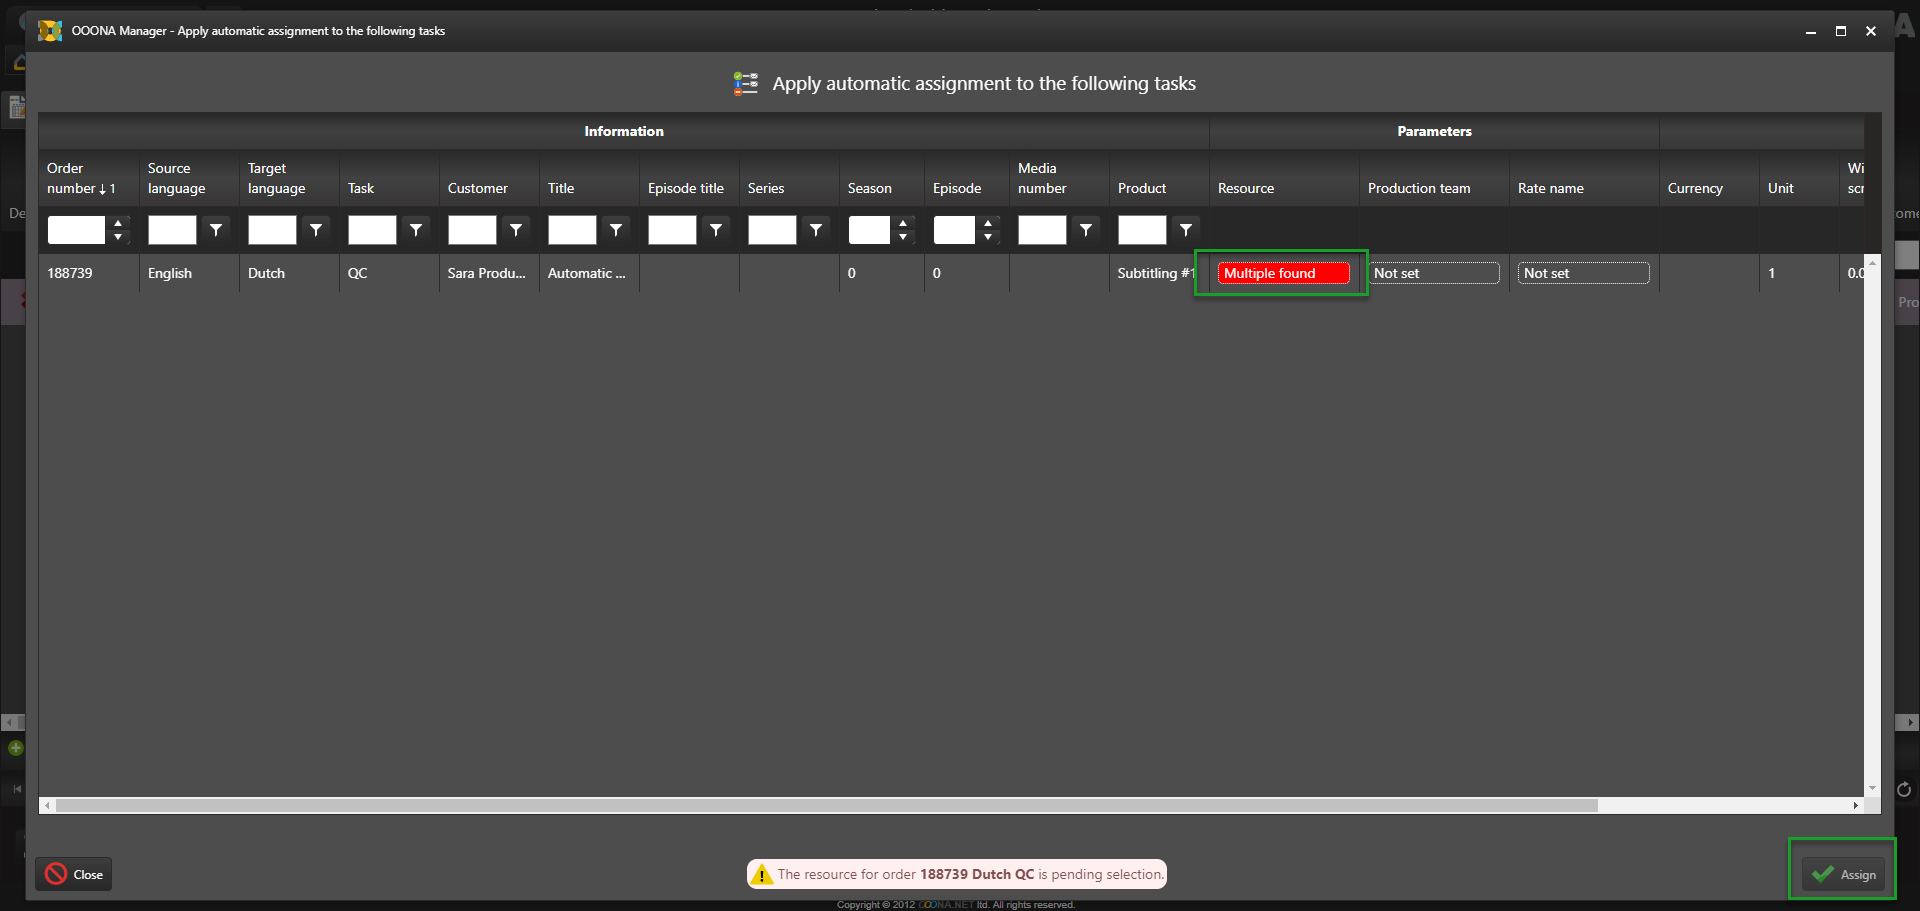Click the horizontal scrollbar right arrow
The height and width of the screenshot is (911, 1920).
pyautogui.click(x=1856, y=805)
